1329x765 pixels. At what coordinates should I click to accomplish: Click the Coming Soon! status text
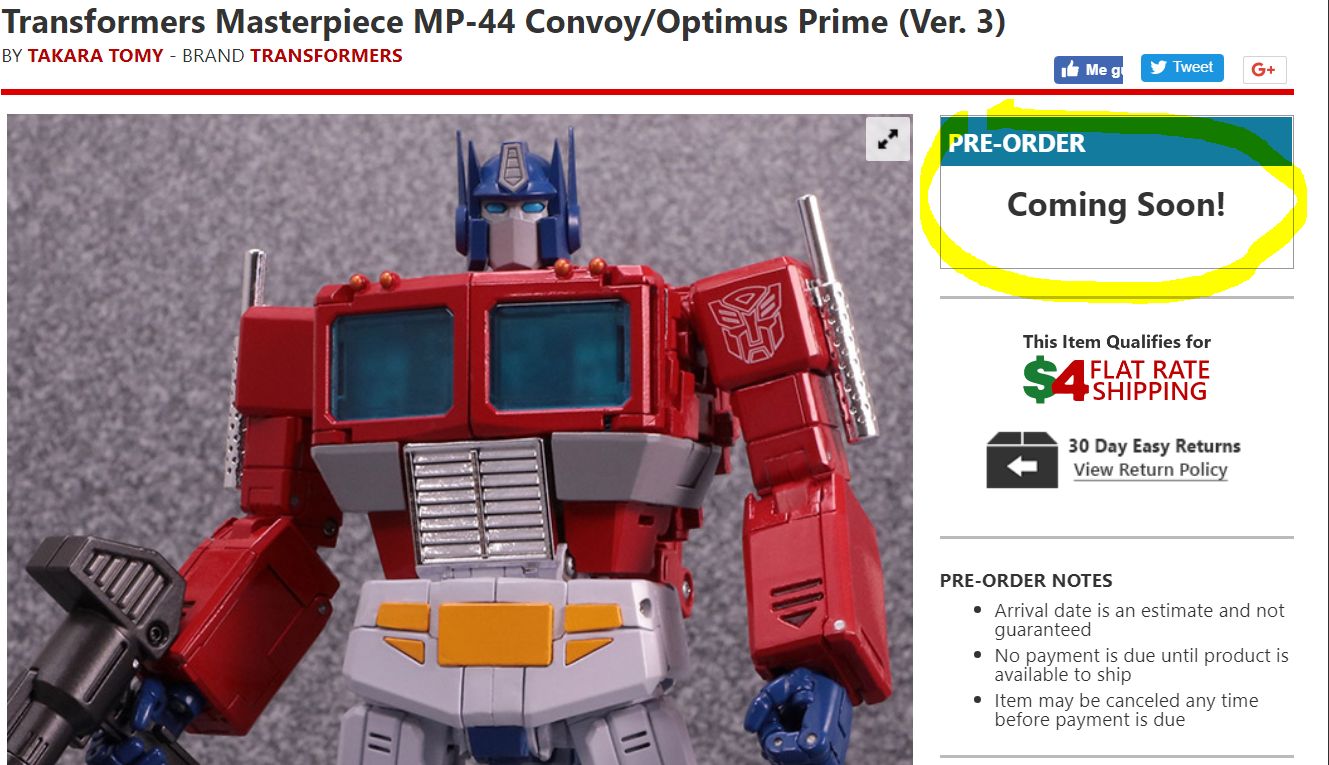click(x=1116, y=205)
